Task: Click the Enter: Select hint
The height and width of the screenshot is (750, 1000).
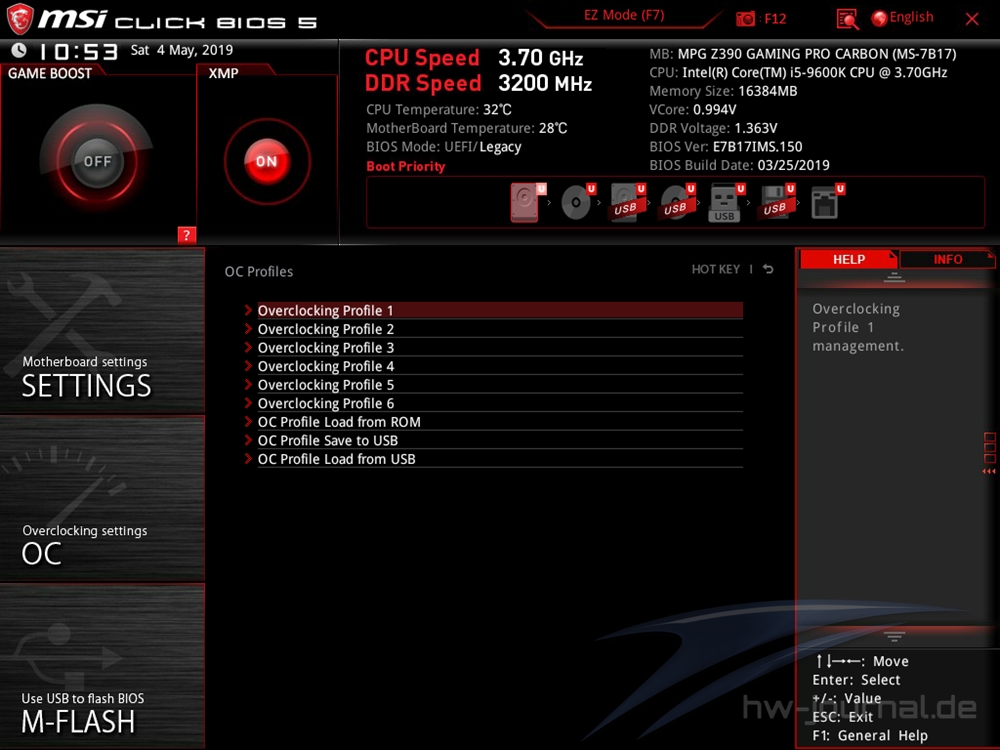Action: coord(856,680)
